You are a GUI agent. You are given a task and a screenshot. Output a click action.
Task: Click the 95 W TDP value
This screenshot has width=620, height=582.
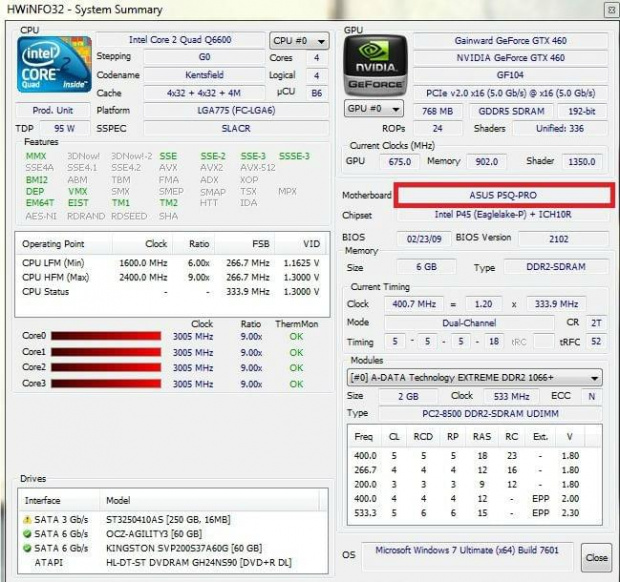coord(64,128)
